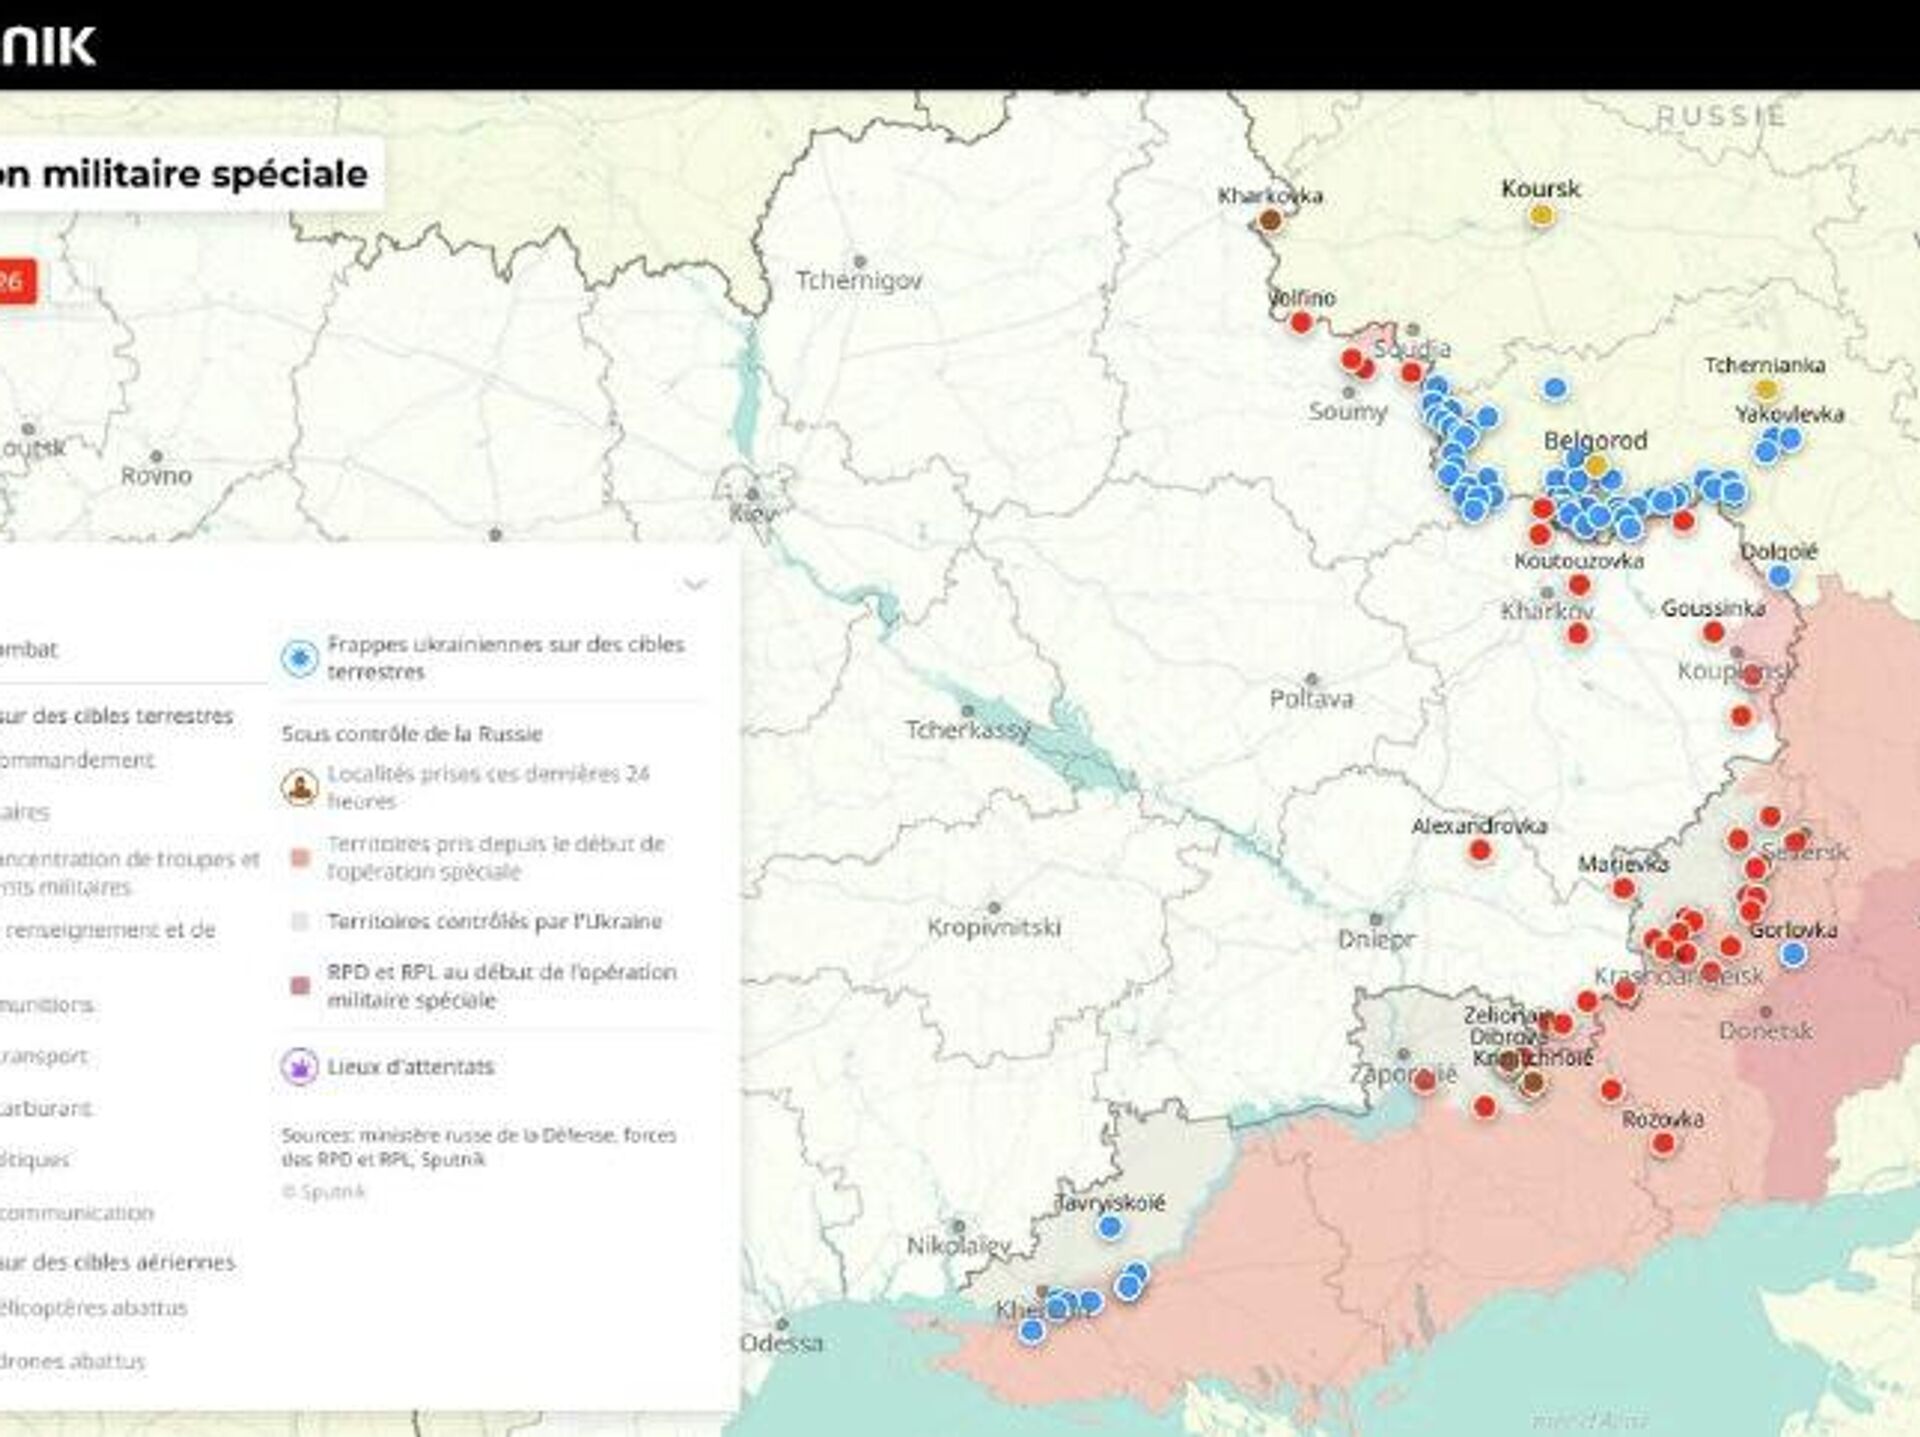Click the localities taken in 24 hours icon
The height and width of the screenshot is (1437, 1920).
point(299,788)
